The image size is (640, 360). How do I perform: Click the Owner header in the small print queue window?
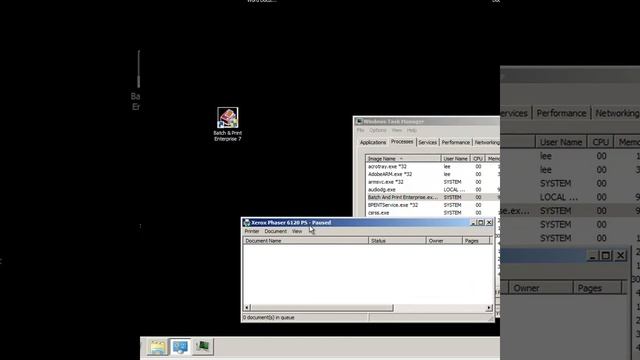444,241
